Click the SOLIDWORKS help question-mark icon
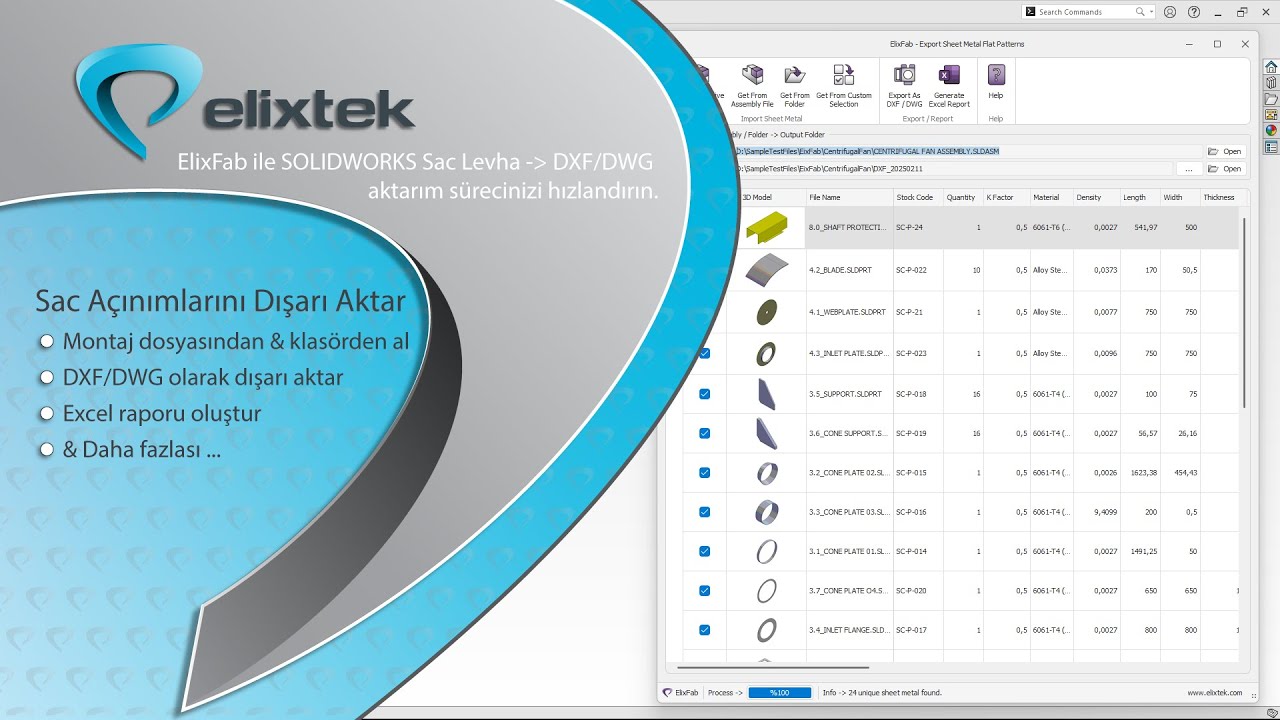The width and height of the screenshot is (1280, 720). (x=1193, y=12)
